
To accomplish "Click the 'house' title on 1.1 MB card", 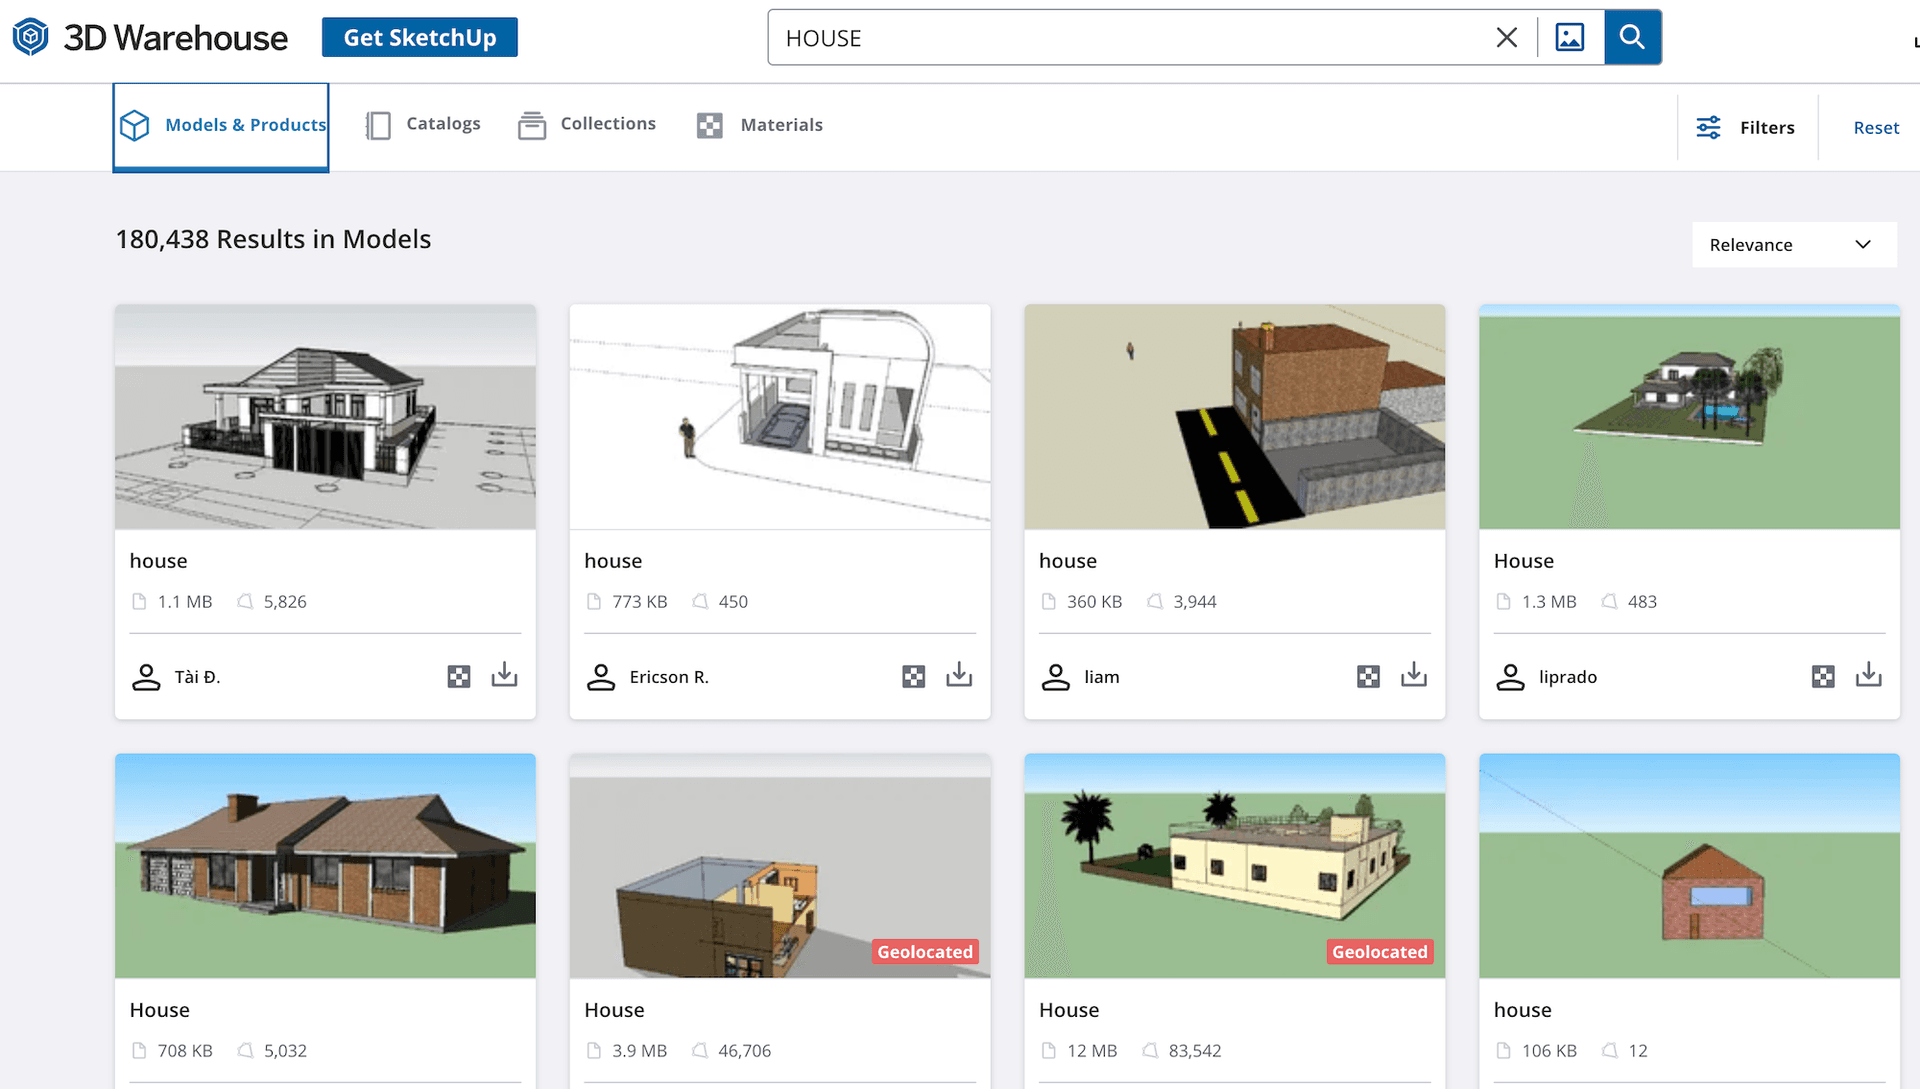I will (158, 561).
